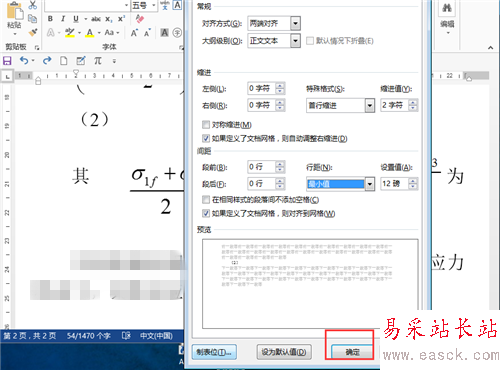The width and height of the screenshot is (500, 370).
Task: Toggle bold formatting (B)
Action: 50,19
